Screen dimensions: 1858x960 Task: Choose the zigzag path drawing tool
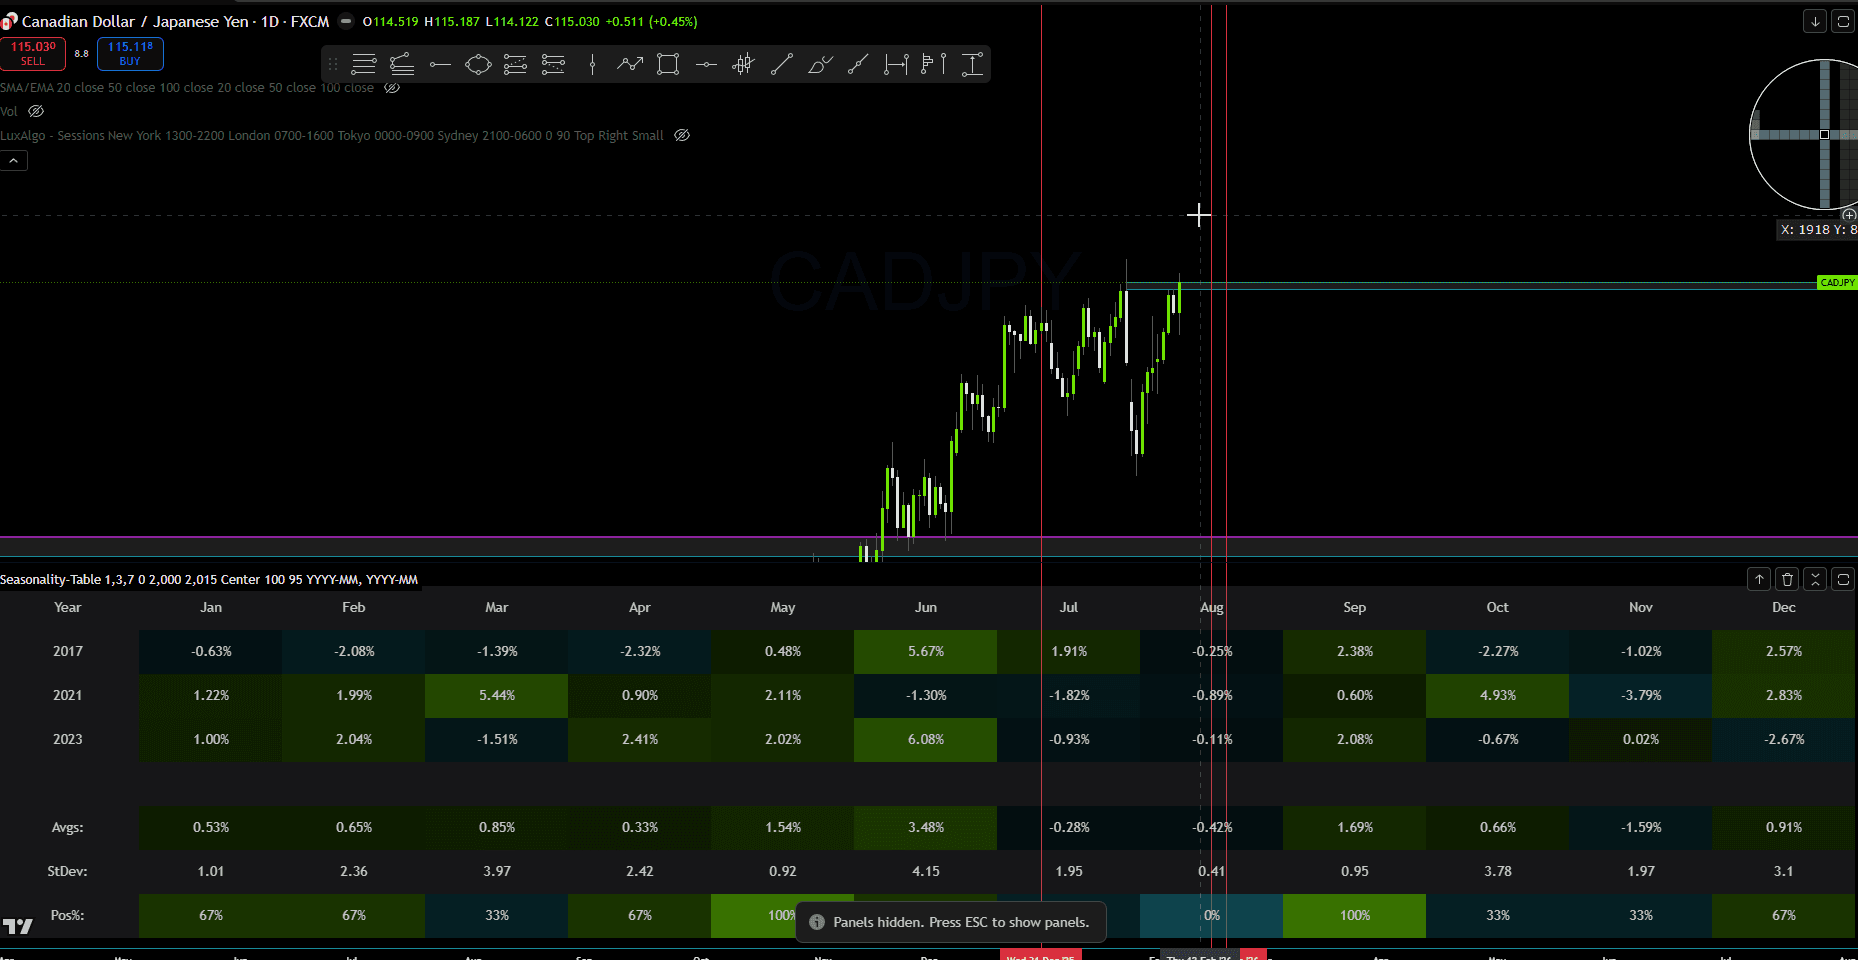[x=630, y=65]
